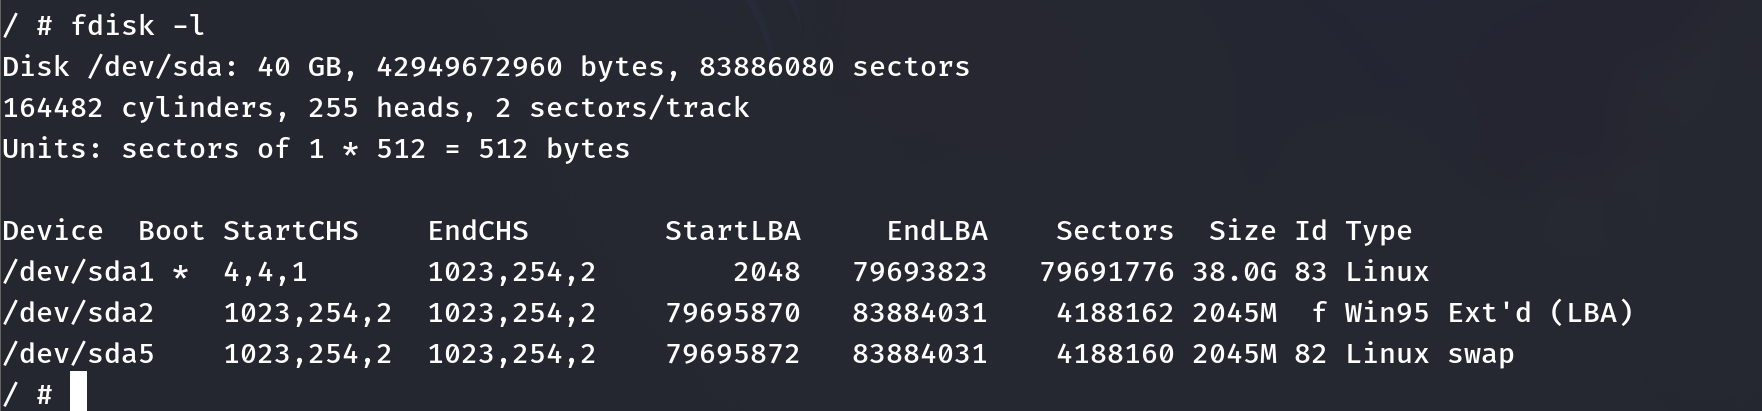Click the Size column header

click(1242, 231)
